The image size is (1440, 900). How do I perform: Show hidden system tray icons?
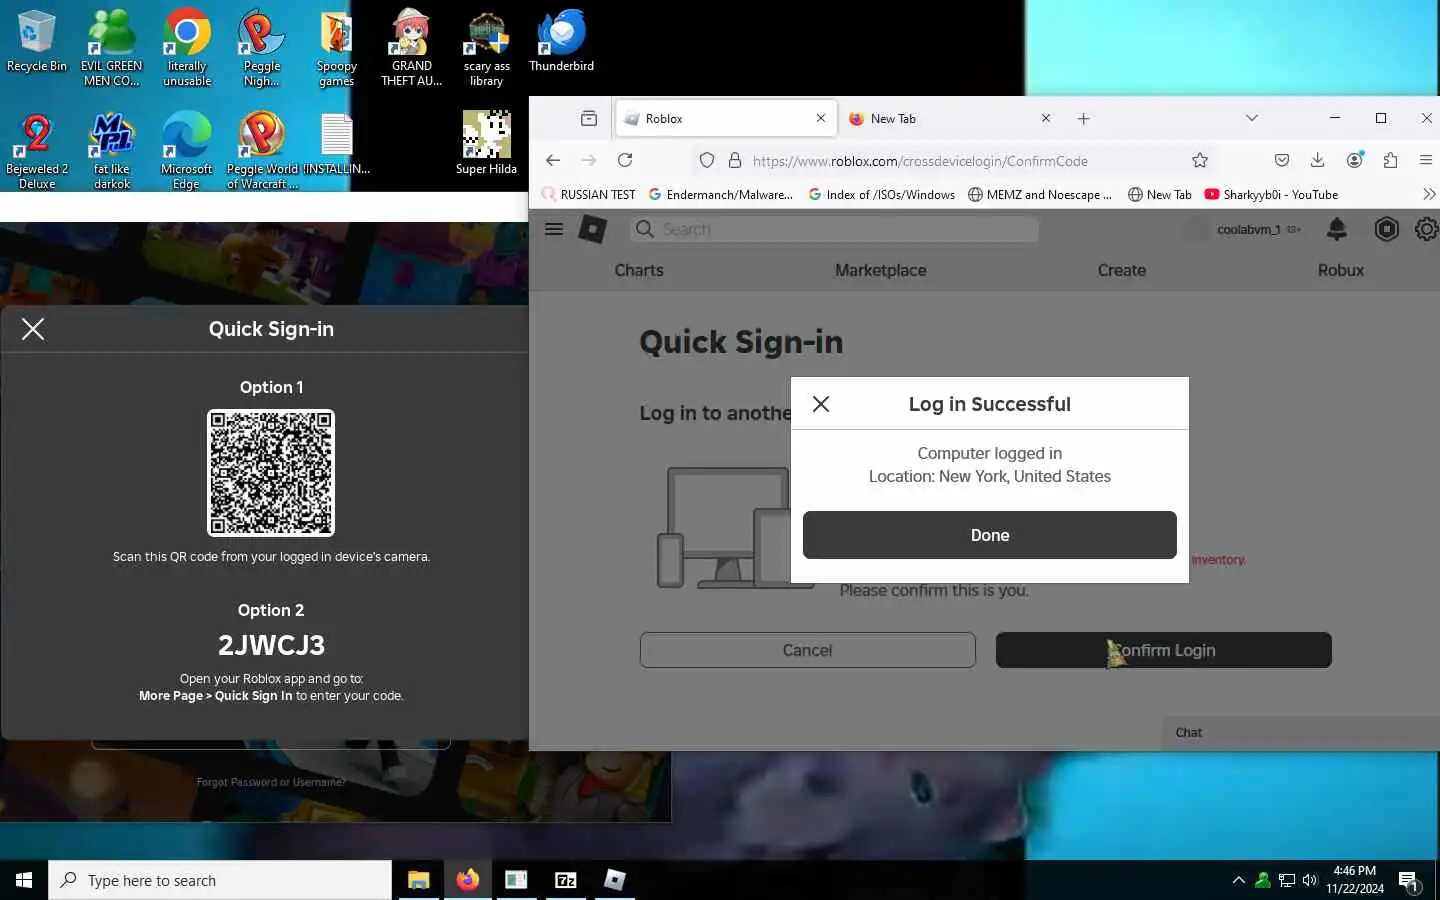(1239, 880)
